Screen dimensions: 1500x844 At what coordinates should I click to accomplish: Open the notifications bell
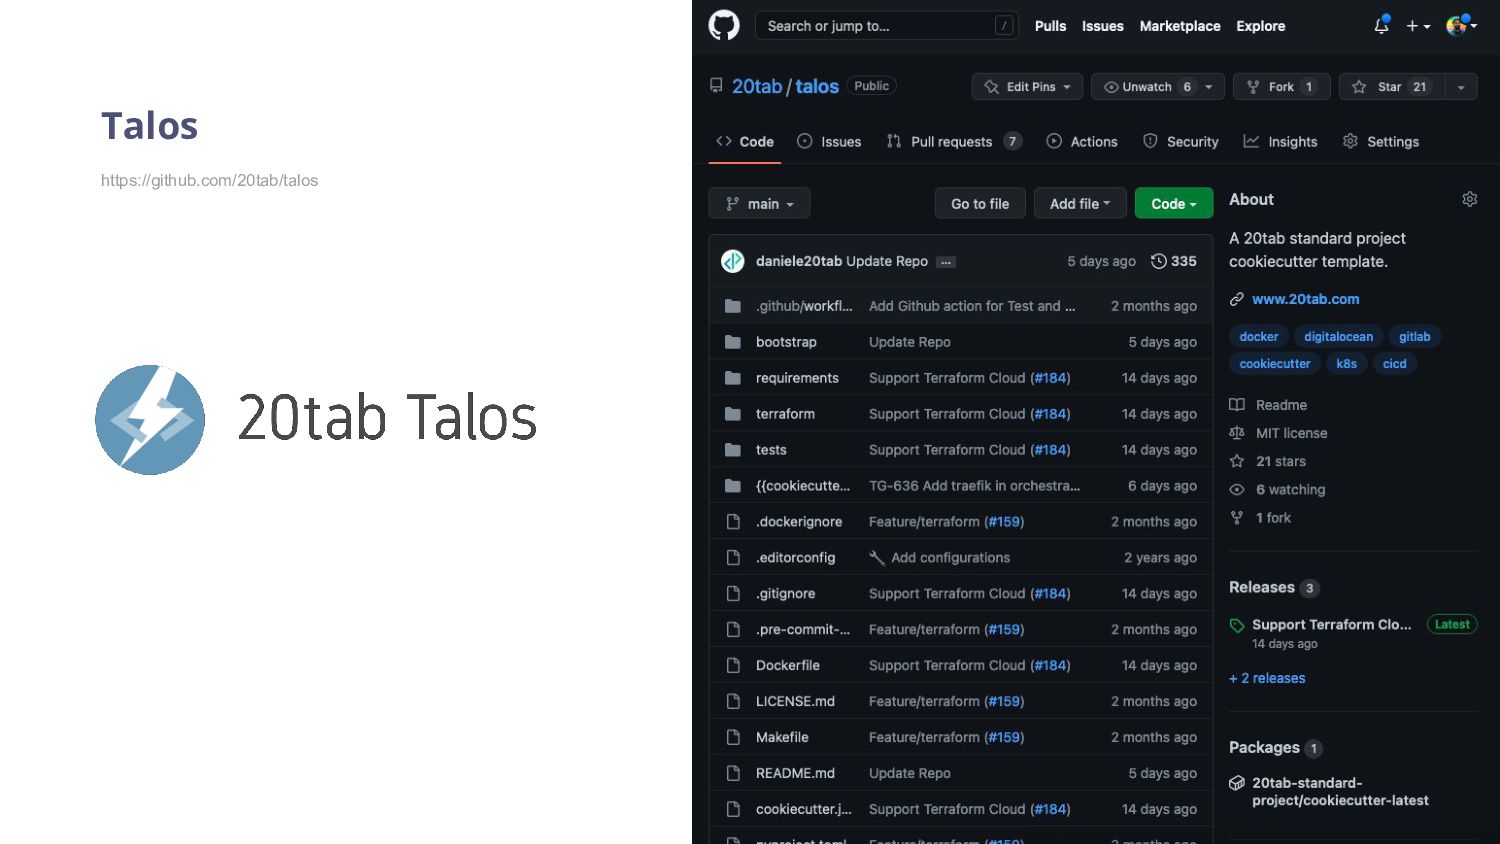click(x=1381, y=26)
